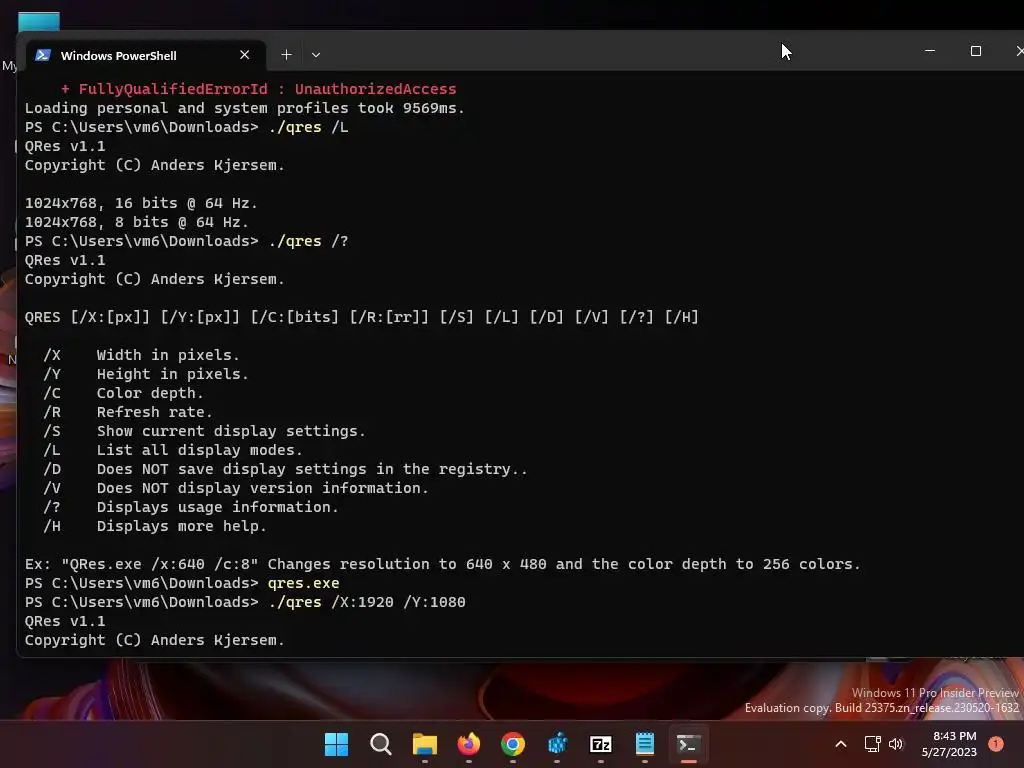Click the '/R Refresh rate.' line

click(x=128, y=412)
